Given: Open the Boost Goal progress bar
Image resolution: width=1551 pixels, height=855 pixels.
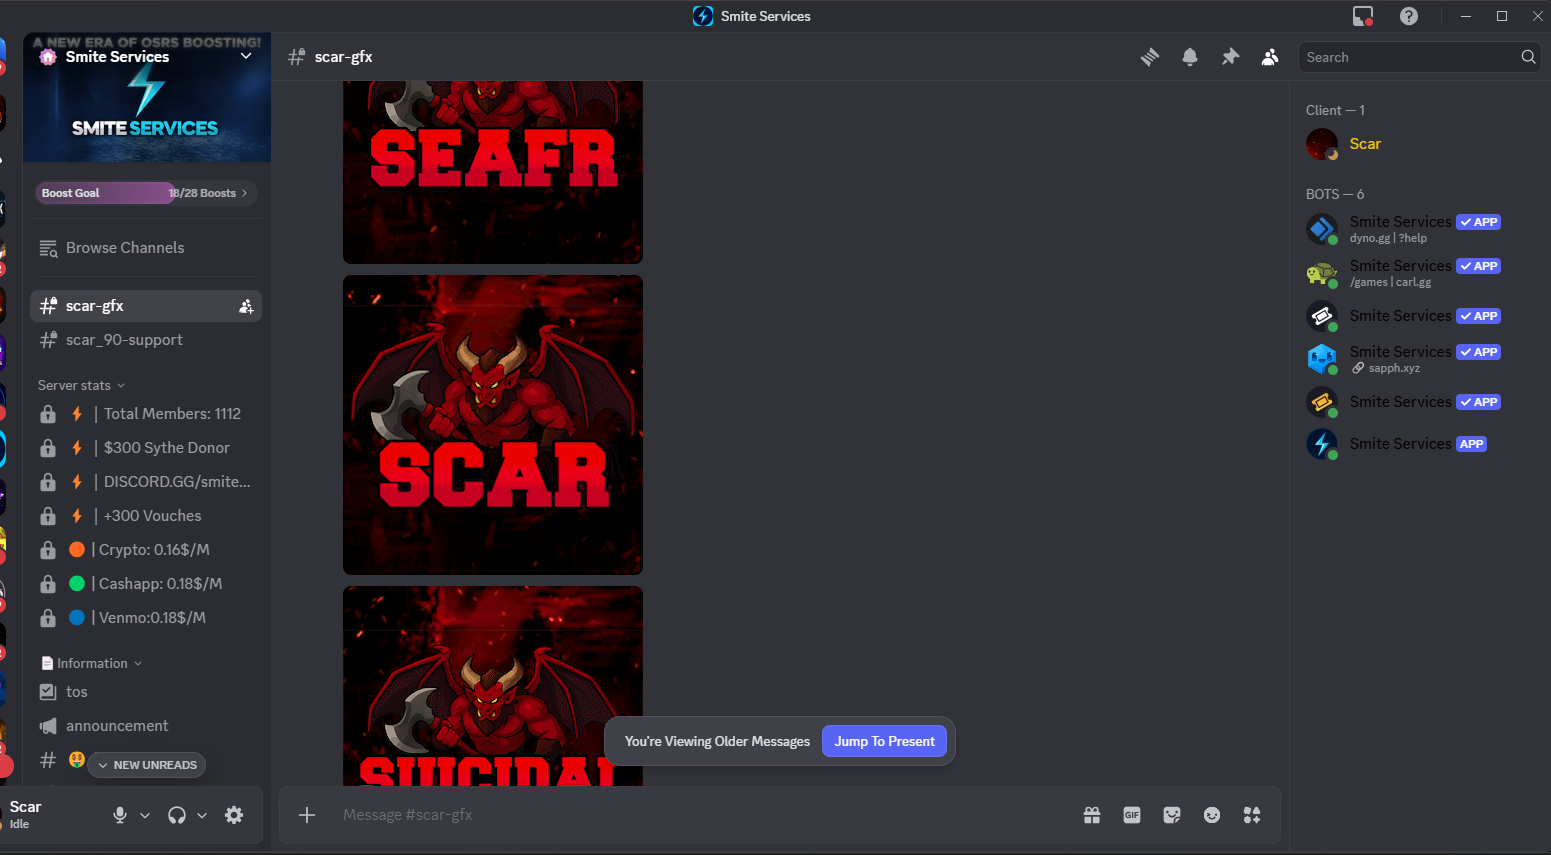Looking at the screenshot, I should coord(146,193).
